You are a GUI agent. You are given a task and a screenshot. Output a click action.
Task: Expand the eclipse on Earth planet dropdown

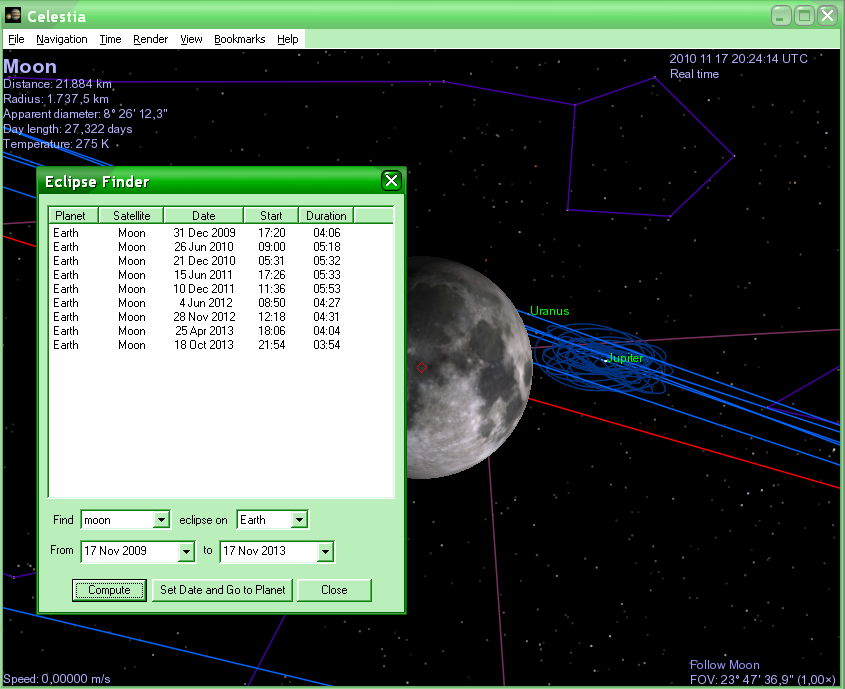tap(299, 520)
